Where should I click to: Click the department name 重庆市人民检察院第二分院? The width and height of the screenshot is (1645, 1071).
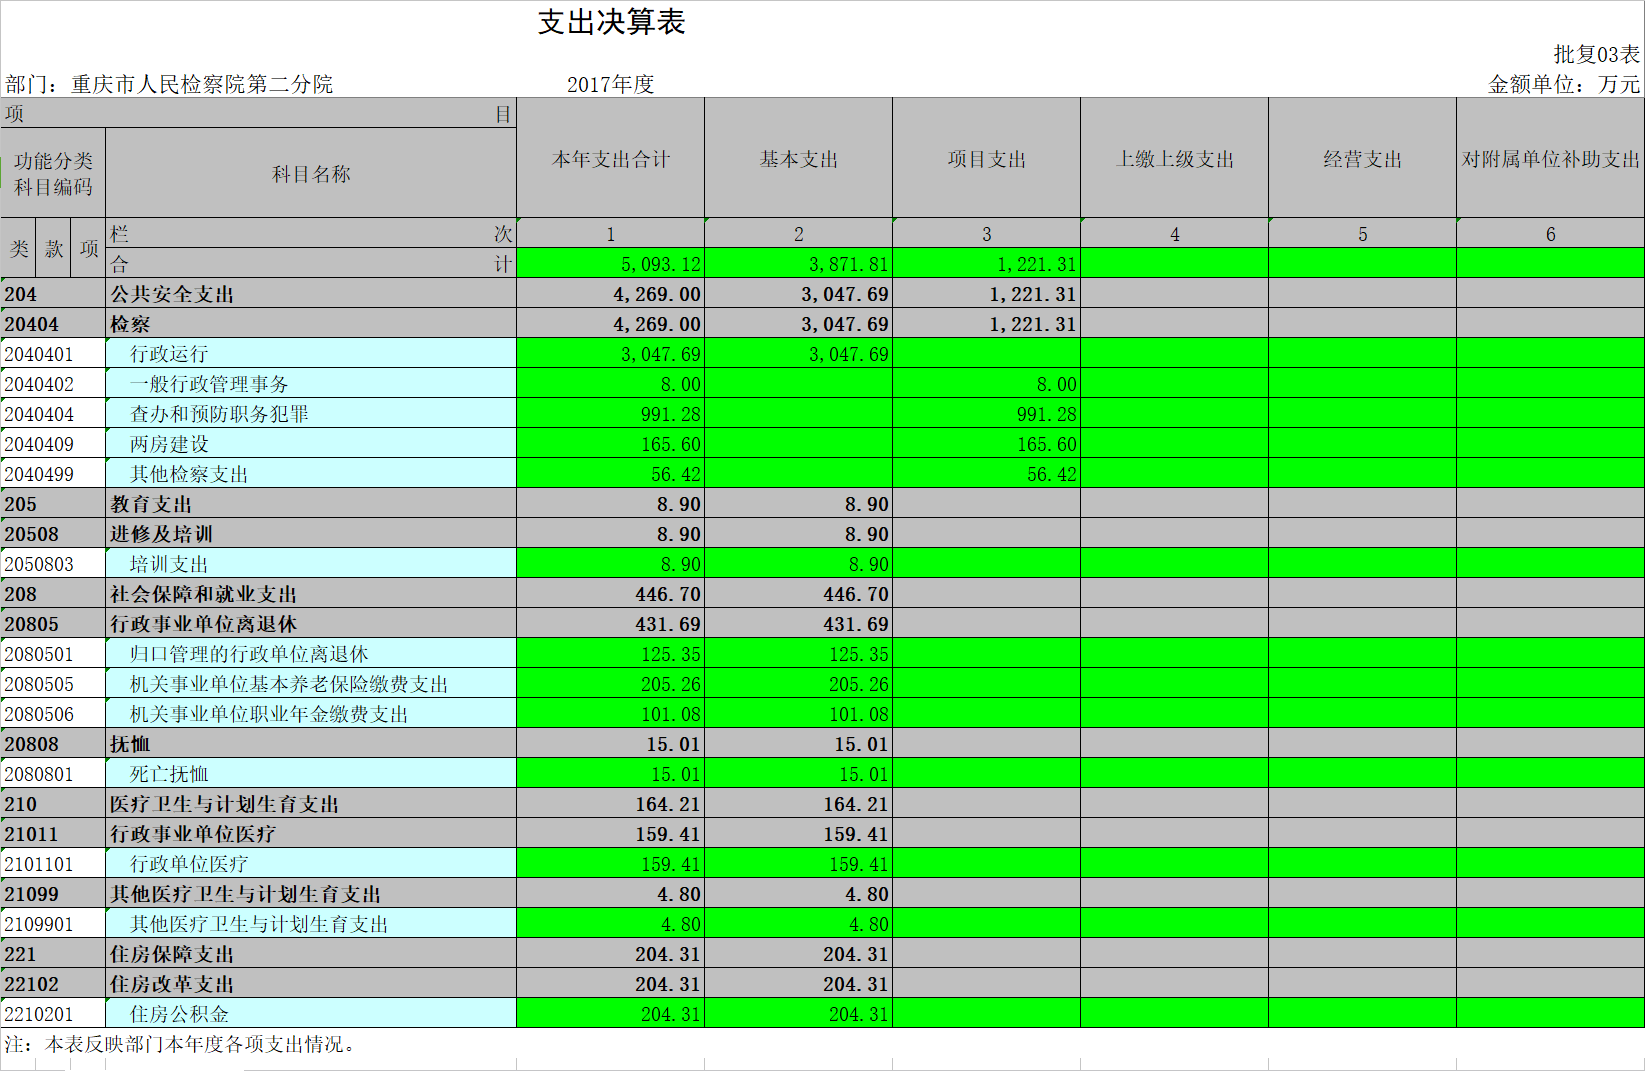(202, 85)
